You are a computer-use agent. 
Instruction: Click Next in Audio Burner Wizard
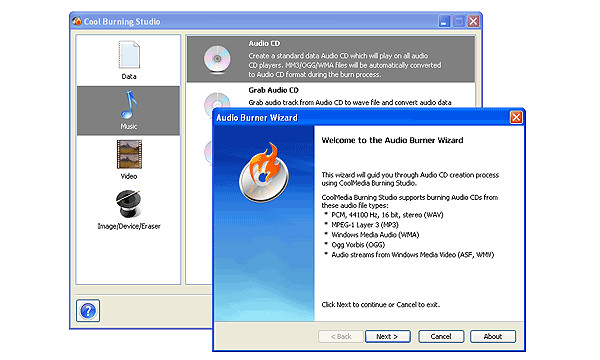pyautogui.click(x=388, y=336)
